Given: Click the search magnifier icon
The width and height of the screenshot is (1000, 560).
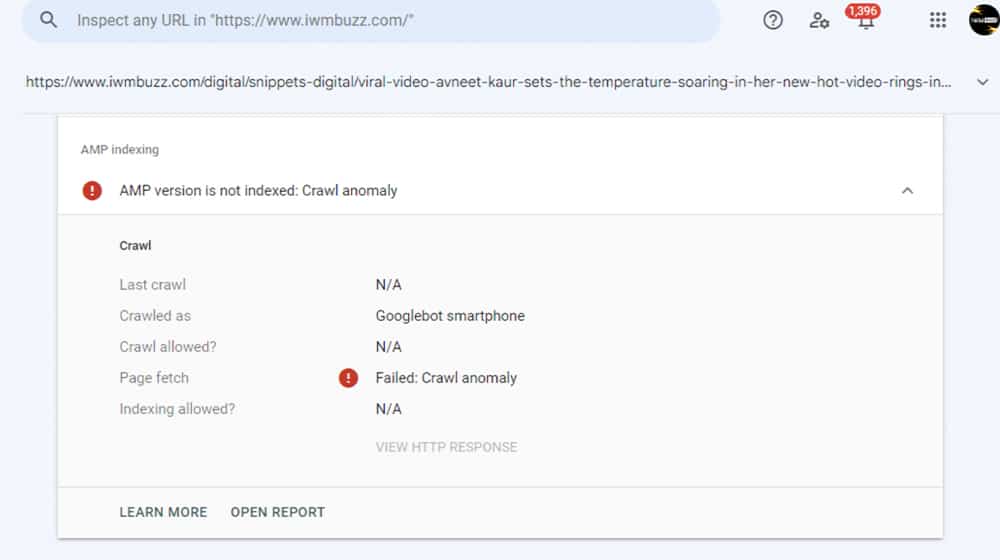Looking at the screenshot, I should [49, 20].
